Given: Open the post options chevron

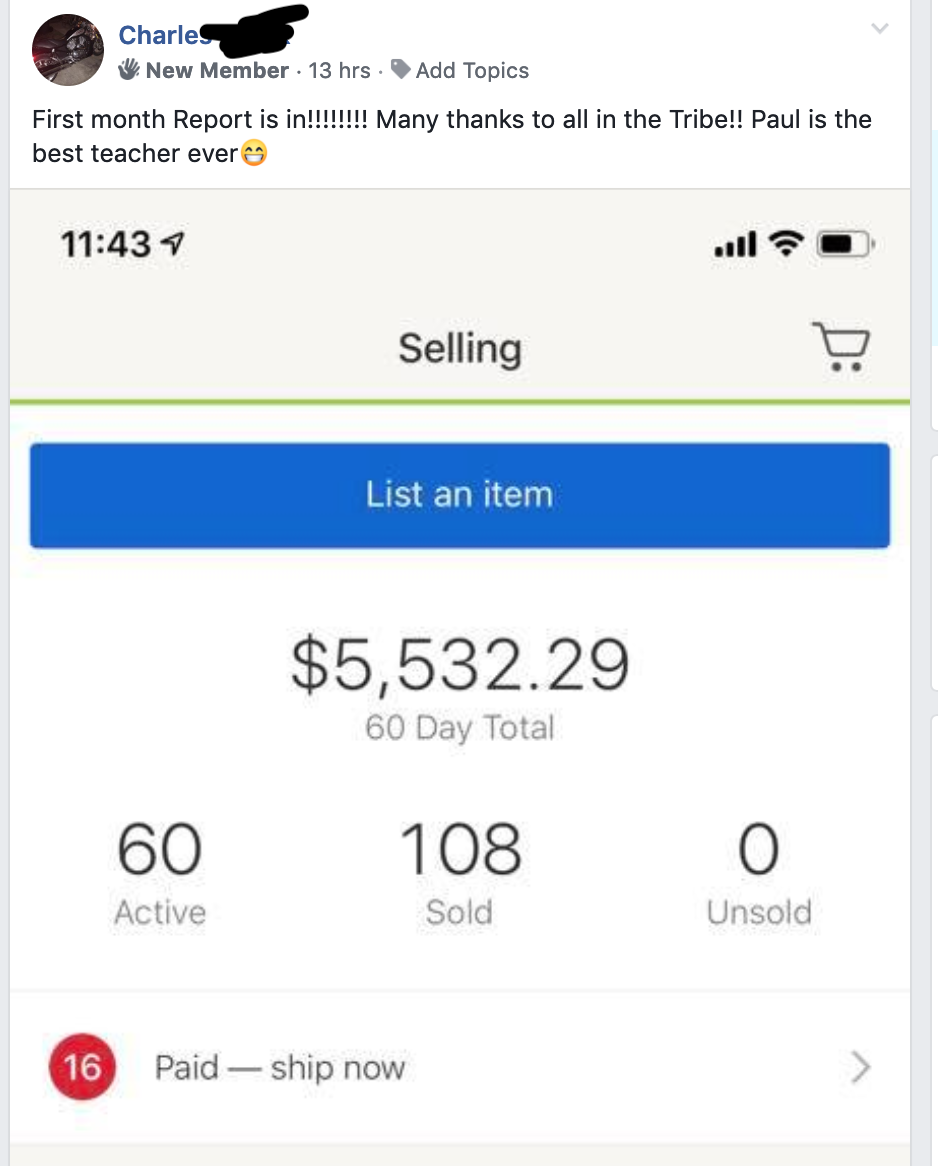Looking at the screenshot, I should tap(880, 29).
